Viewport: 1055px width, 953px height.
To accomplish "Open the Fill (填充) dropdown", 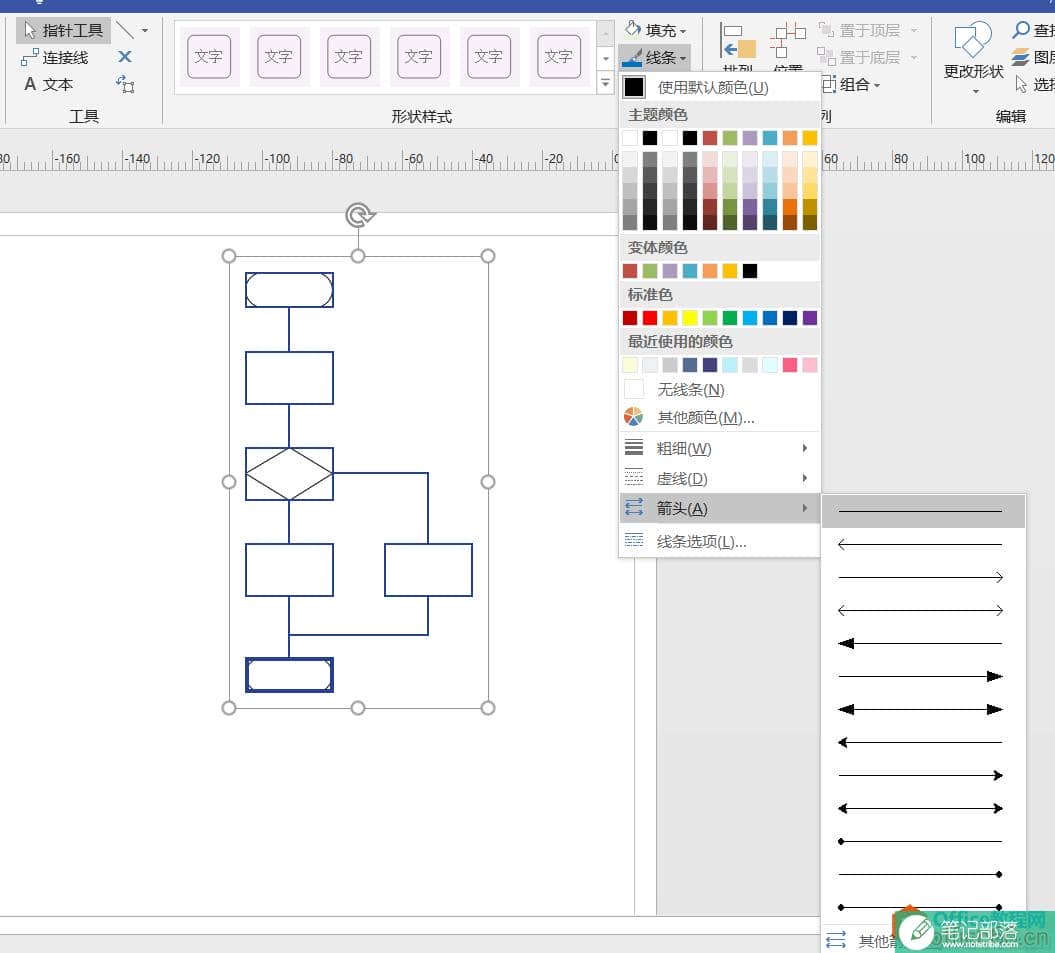I will coord(656,30).
